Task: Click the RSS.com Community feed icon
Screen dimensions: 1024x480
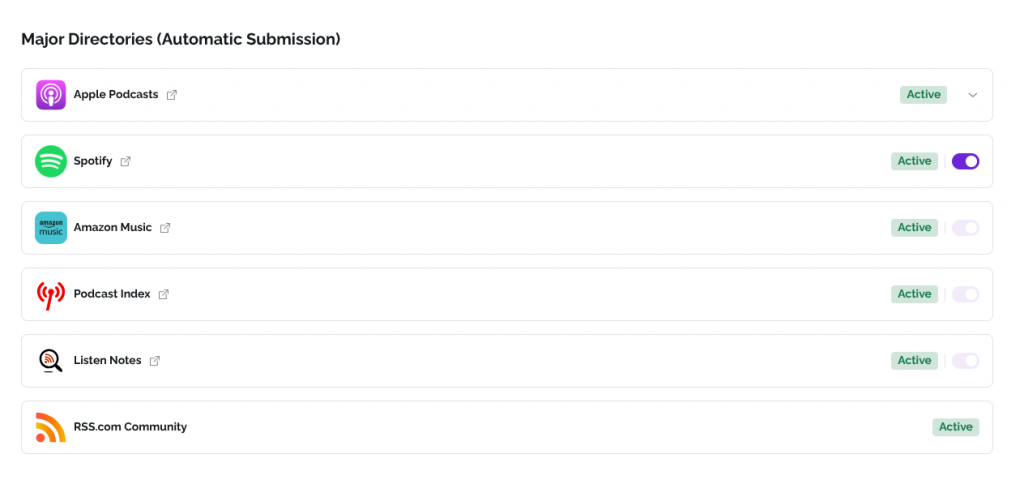Action: [51, 427]
